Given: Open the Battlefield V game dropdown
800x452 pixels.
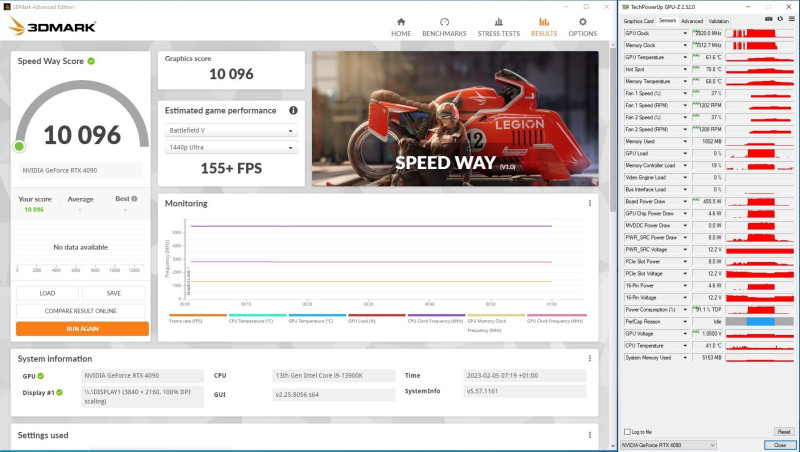Looking at the screenshot, I should [231, 131].
